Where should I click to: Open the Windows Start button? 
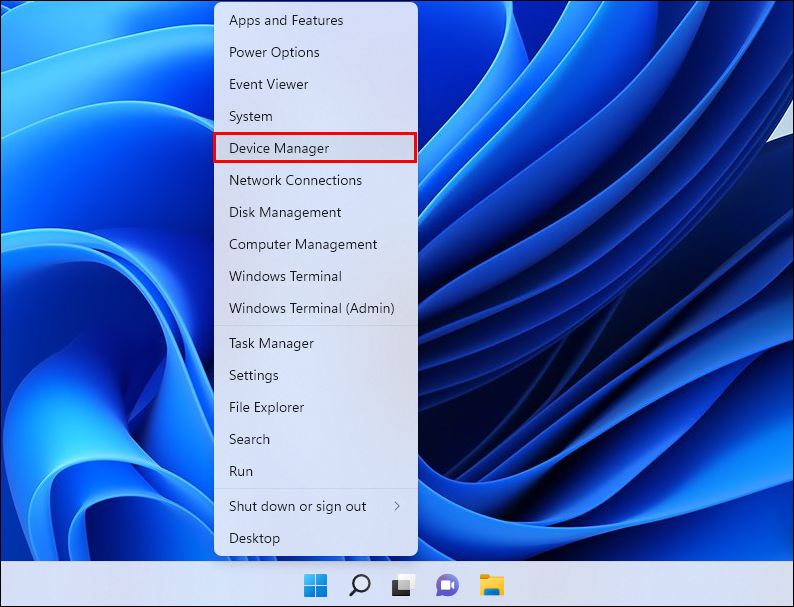[315, 585]
